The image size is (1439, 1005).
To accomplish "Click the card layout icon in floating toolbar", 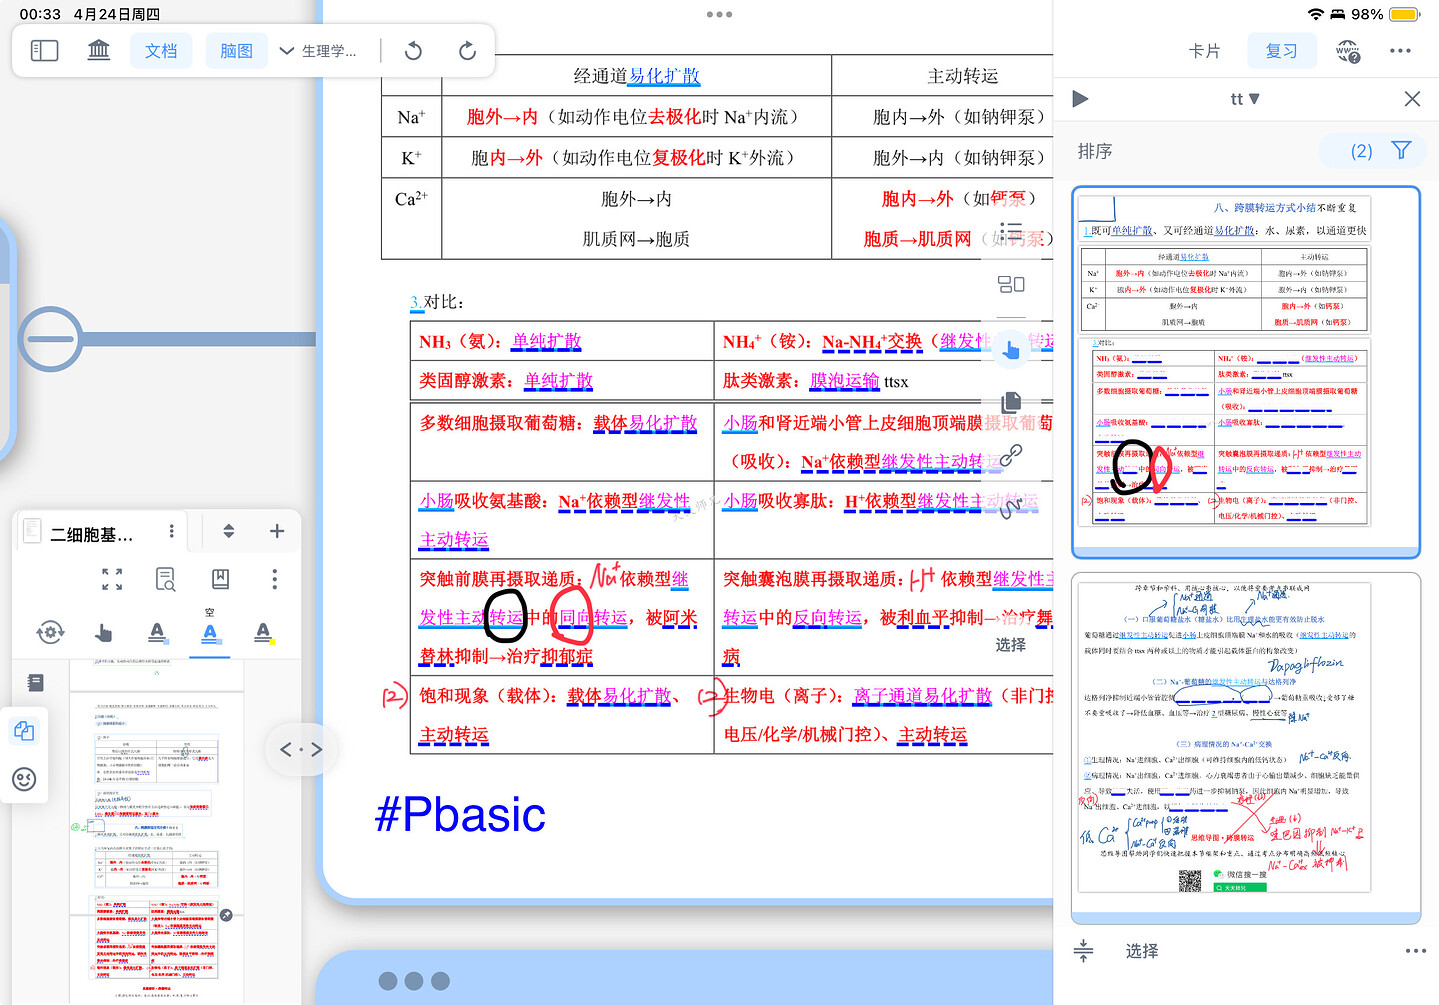I will click(1011, 285).
